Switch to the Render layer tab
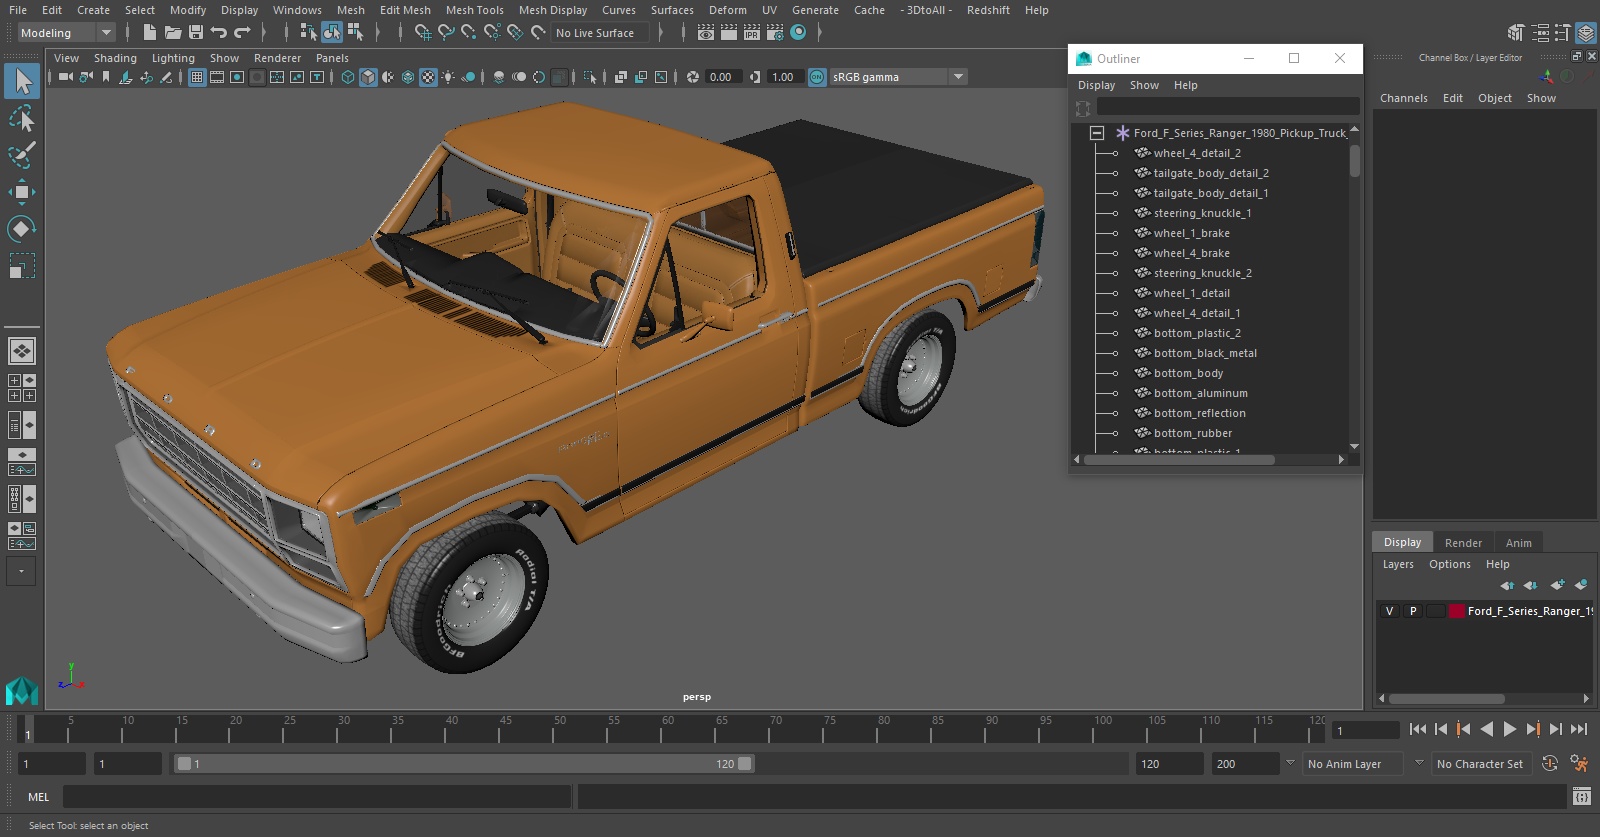Image resolution: width=1600 pixels, height=837 pixels. (1463, 543)
